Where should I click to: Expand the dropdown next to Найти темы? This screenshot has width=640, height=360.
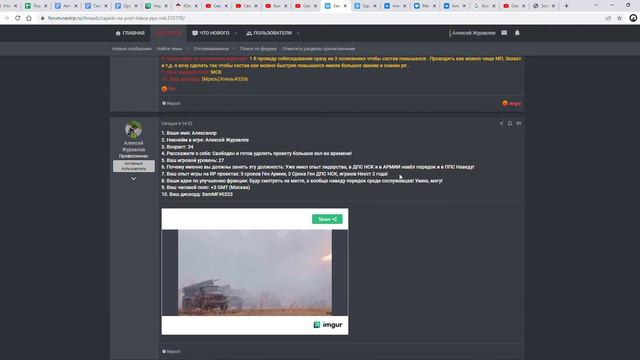pyautogui.click(x=187, y=49)
